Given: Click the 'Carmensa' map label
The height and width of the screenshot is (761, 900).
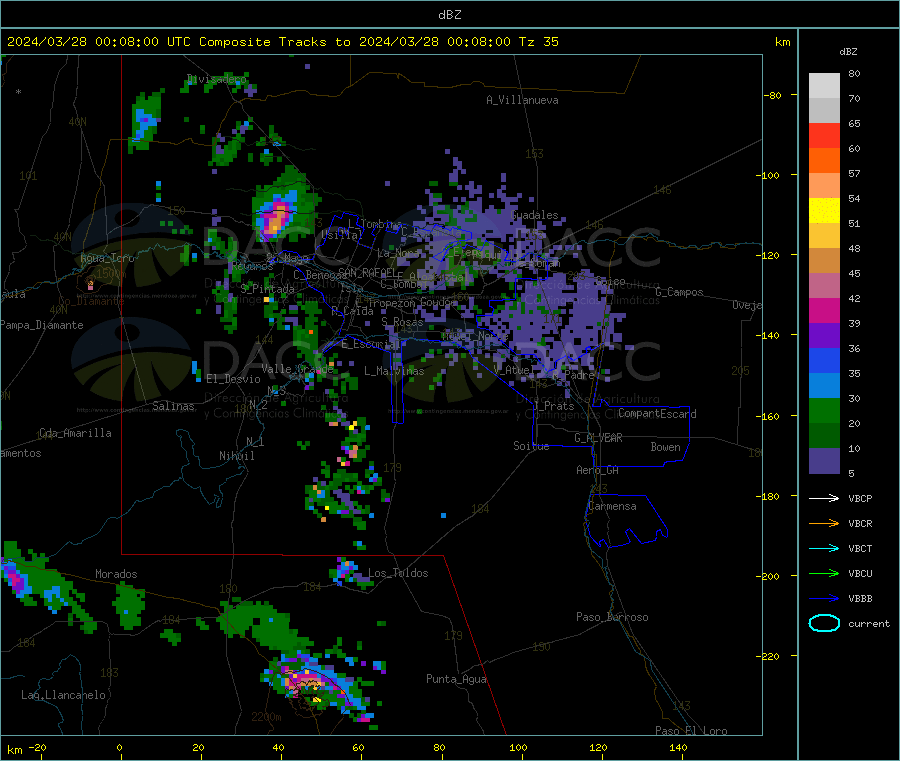Looking at the screenshot, I should (x=612, y=506).
